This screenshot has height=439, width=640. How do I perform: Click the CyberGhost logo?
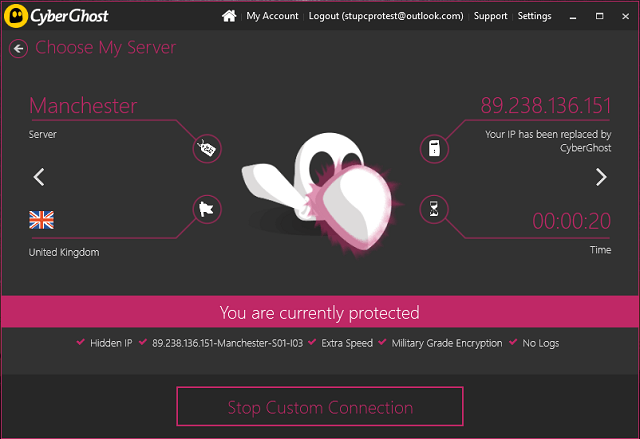click(x=56, y=16)
